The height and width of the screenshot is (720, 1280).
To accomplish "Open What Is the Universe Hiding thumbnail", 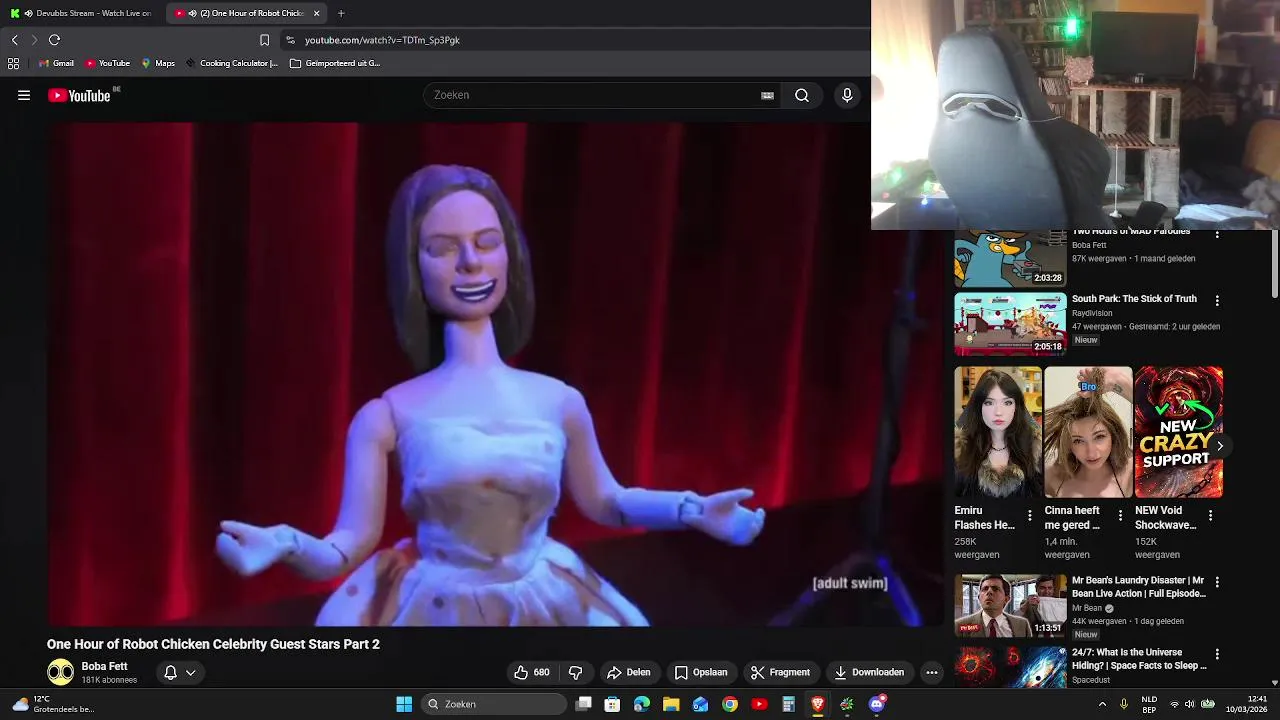I will (x=1010, y=667).
